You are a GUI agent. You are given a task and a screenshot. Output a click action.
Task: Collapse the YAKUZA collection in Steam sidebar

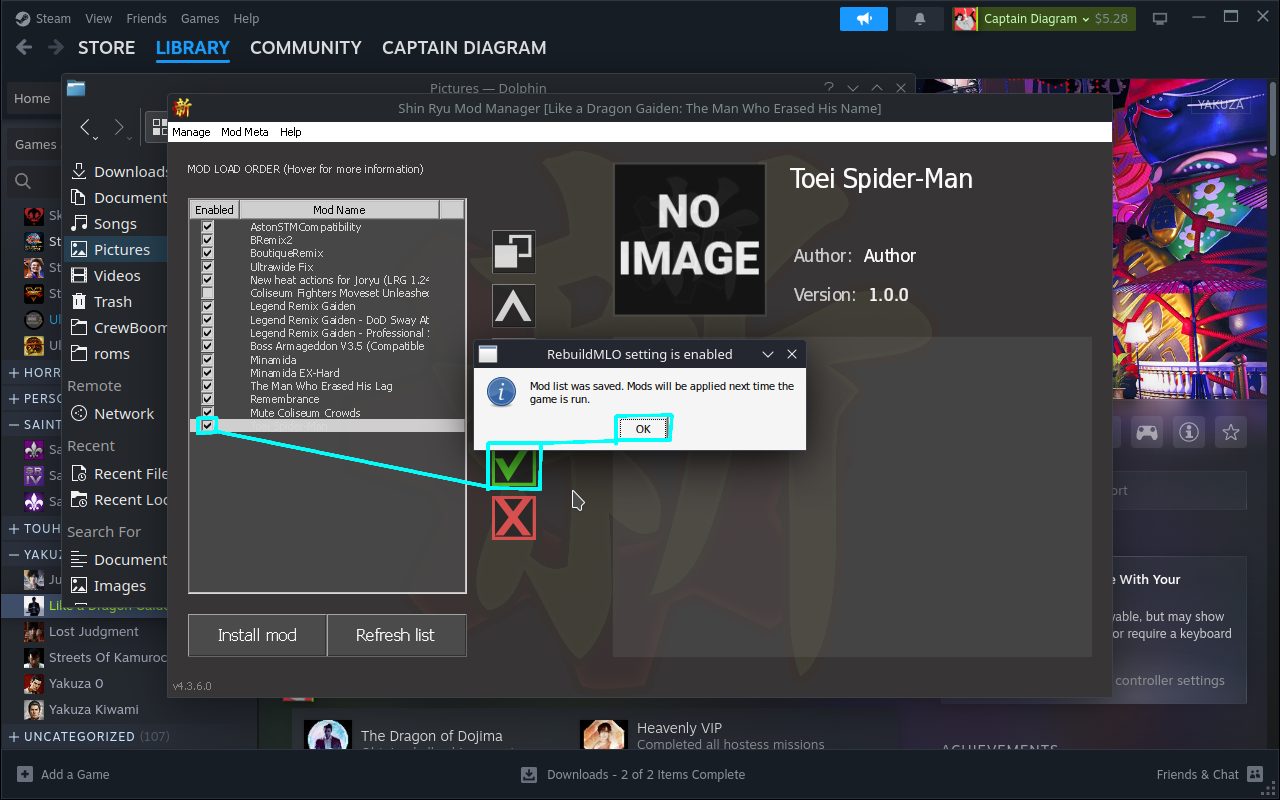[x=14, y=555]
